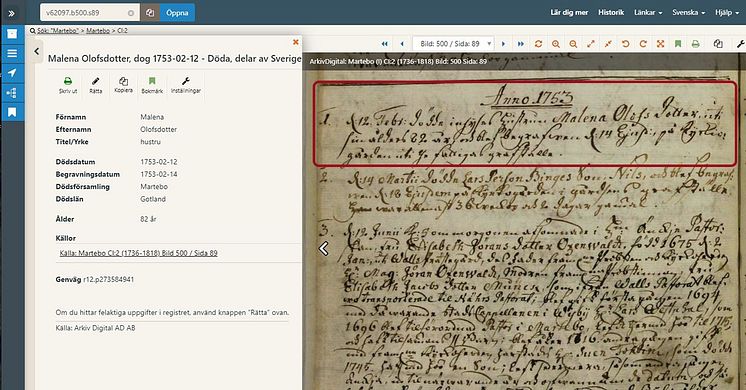Add a bookmark with Bokmärk in record panel
The width and height of the screenshot is (746, 390).
click(x=152, y=85)
